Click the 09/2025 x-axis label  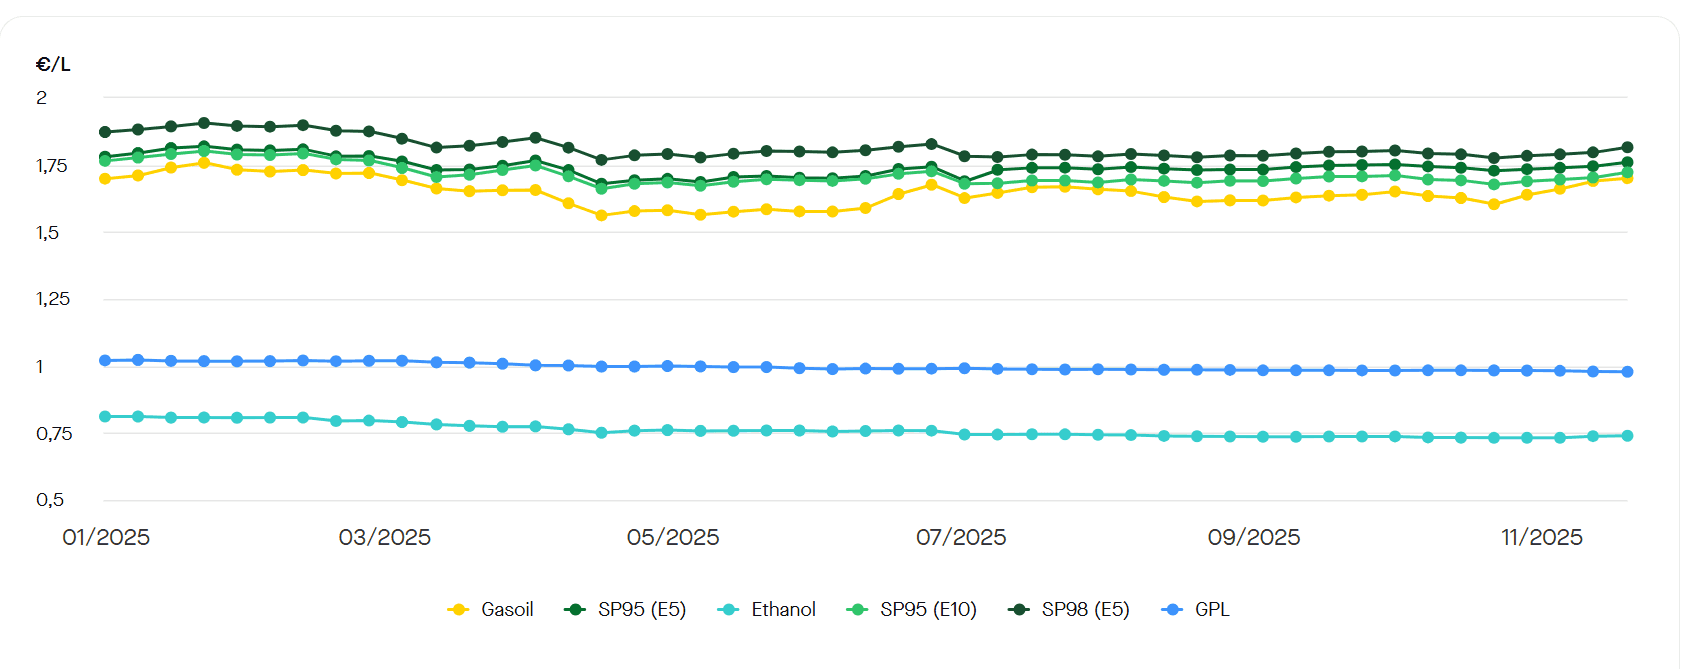pyautogui.click(x=1254, y=538)
